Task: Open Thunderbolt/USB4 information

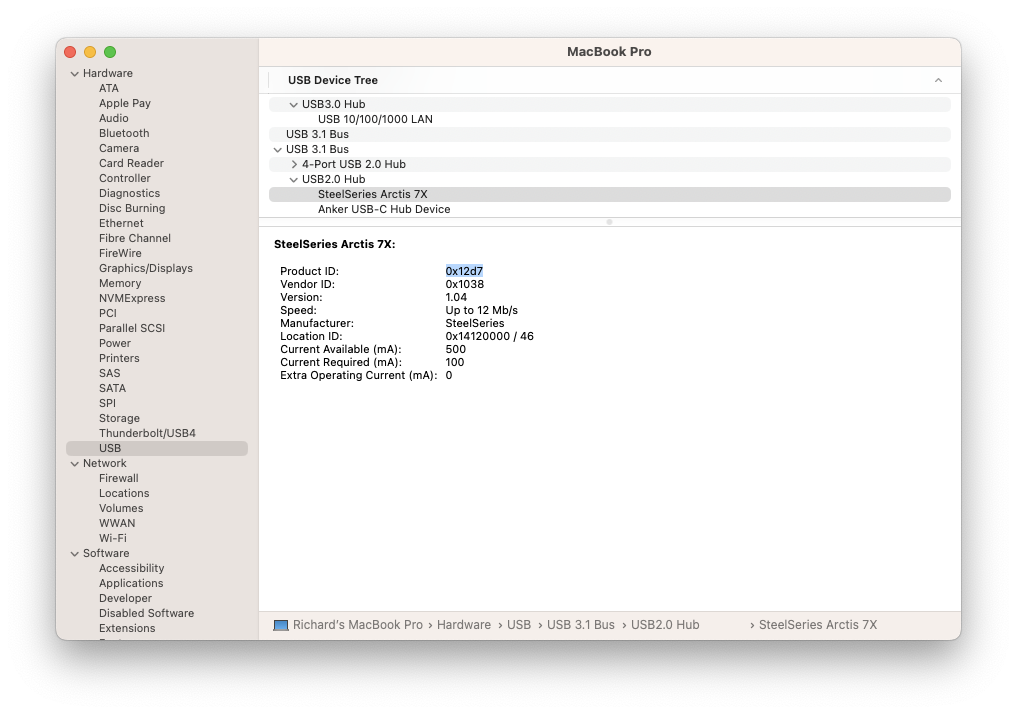Action: [x=147, y=433]
